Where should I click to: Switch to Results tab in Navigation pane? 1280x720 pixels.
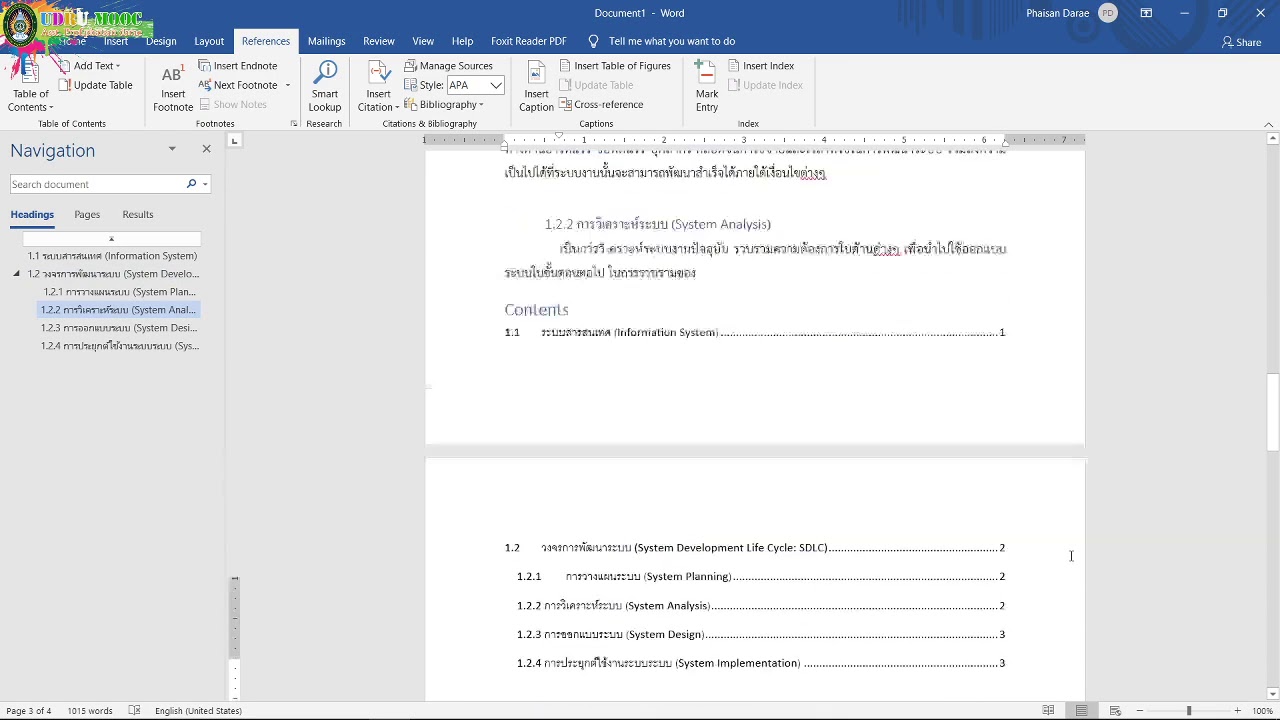point(138,214)
